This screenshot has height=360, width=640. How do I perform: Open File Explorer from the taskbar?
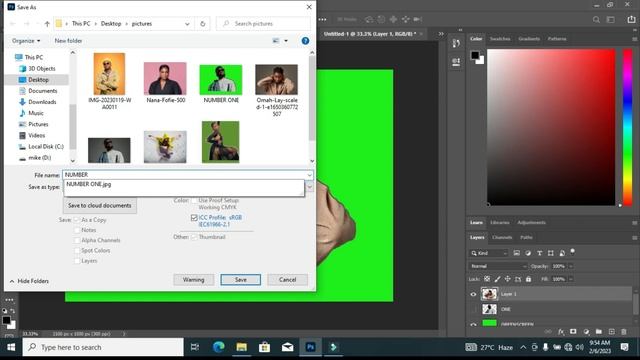coord(242,347)
